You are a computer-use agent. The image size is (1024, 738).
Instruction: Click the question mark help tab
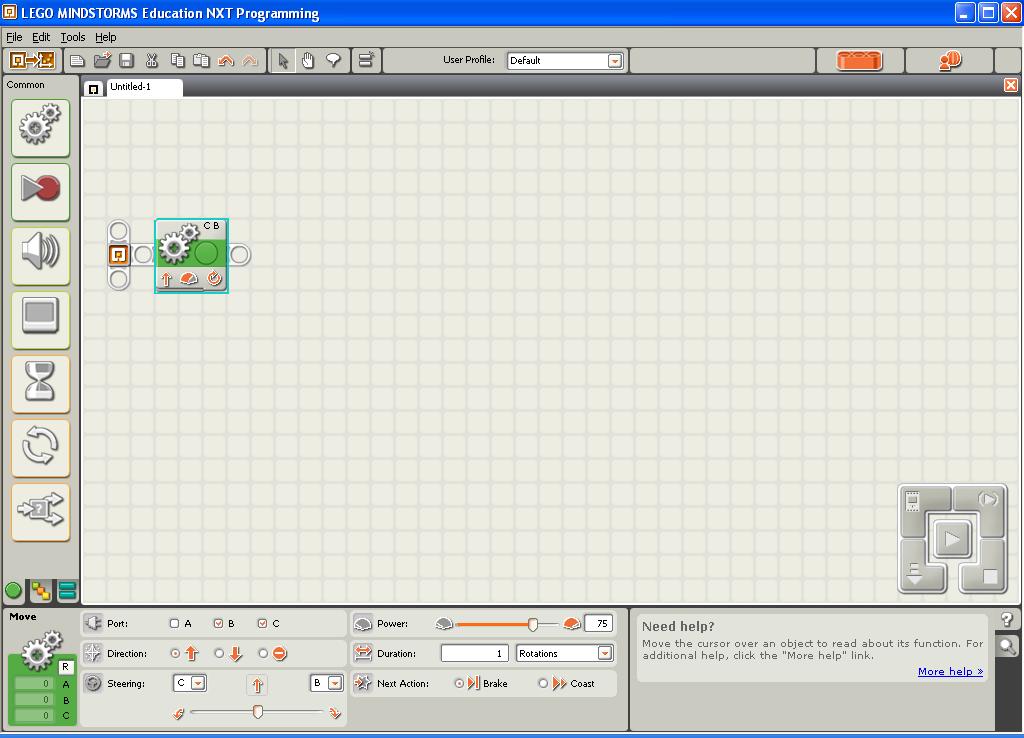click(1007, 619)
